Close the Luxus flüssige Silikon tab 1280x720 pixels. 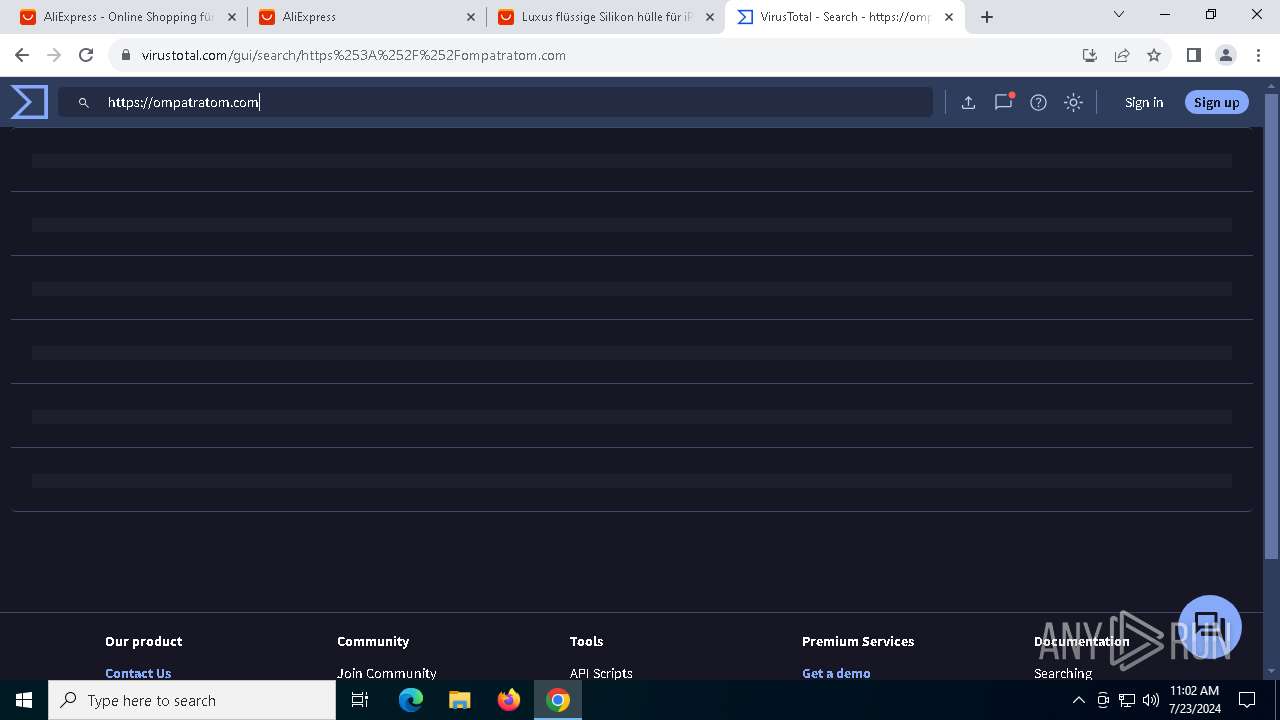710,17
